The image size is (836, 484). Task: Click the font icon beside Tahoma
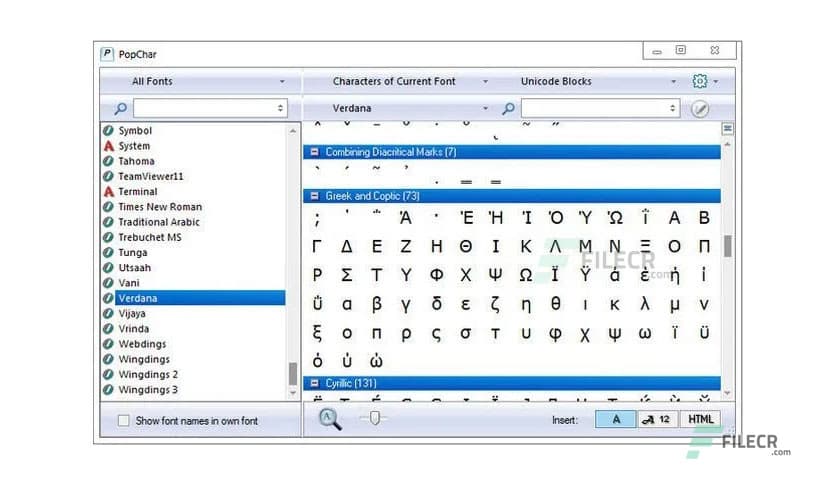108,161
